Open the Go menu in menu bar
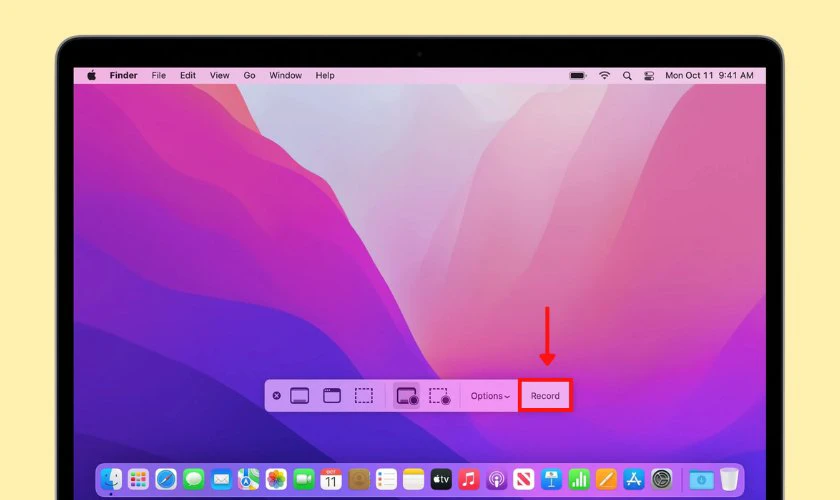The height and width of the screenshot is (500, 840). 249,75
